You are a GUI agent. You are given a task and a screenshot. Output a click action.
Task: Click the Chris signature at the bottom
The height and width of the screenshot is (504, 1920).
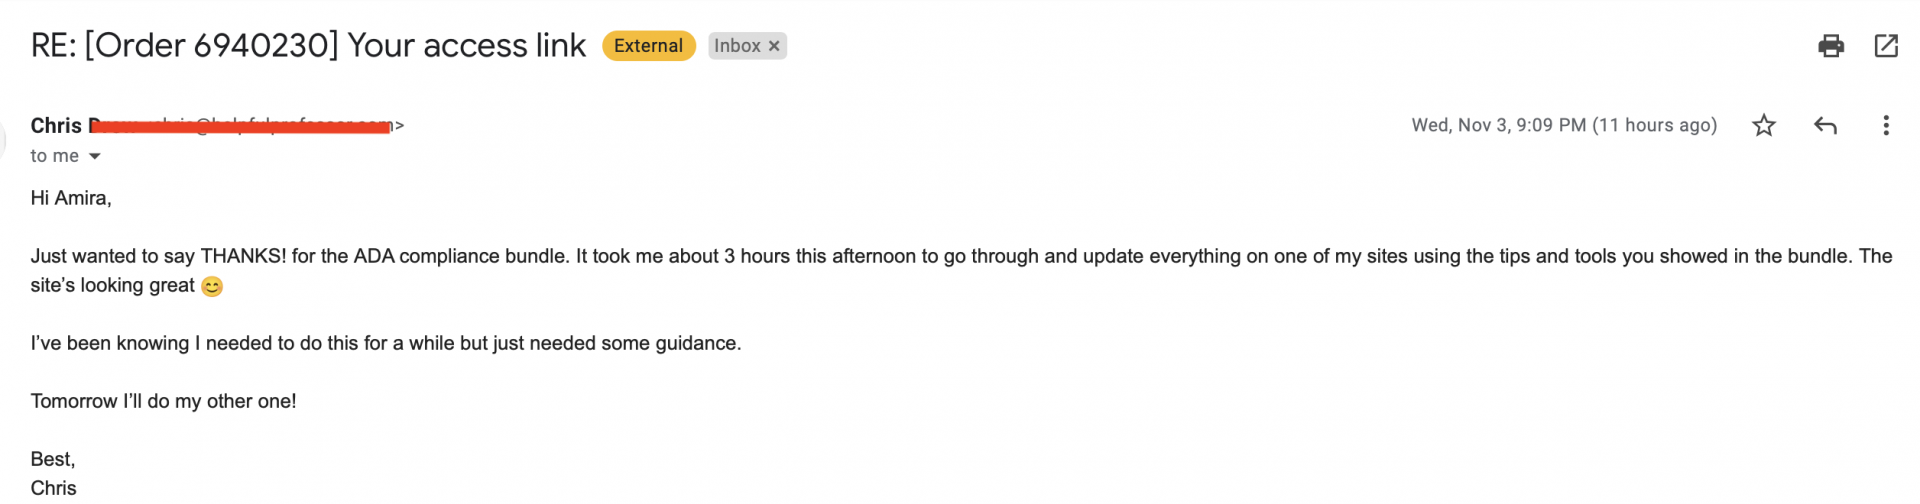click(53, 488)
